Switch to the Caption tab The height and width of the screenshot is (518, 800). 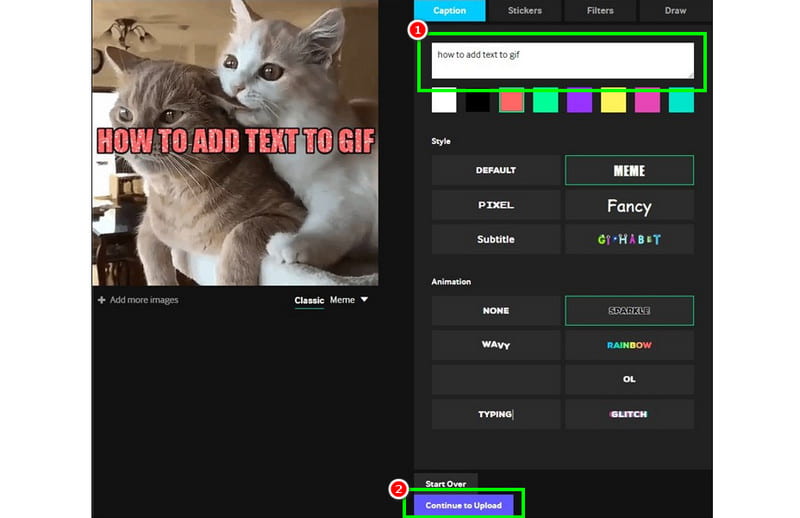449,10
